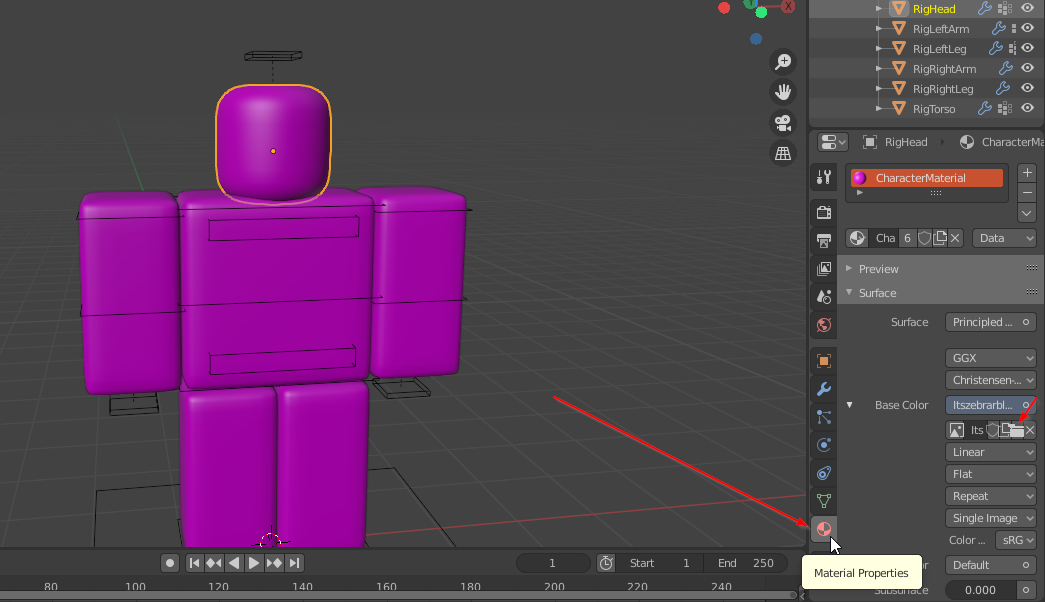Browse material to link icon
Screen dimensions: 1045x602
click(857, 238)
